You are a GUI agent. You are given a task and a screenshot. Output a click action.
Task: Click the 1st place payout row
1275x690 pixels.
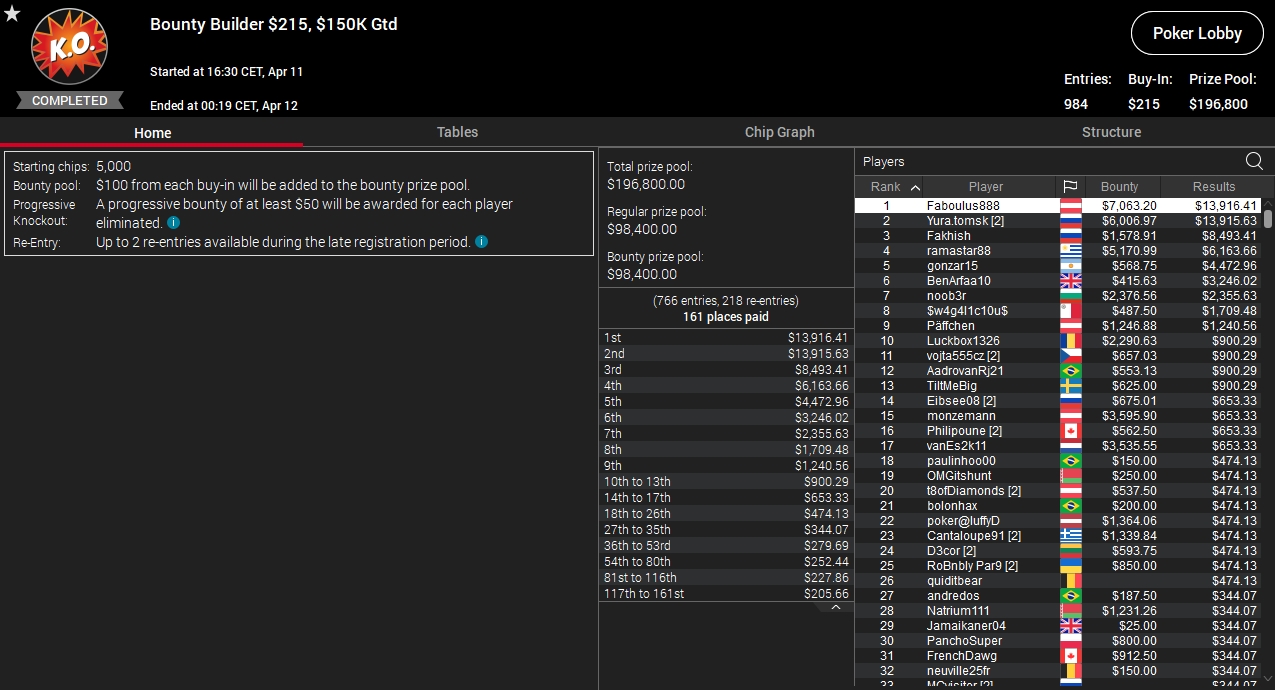(x=726, y=338)
